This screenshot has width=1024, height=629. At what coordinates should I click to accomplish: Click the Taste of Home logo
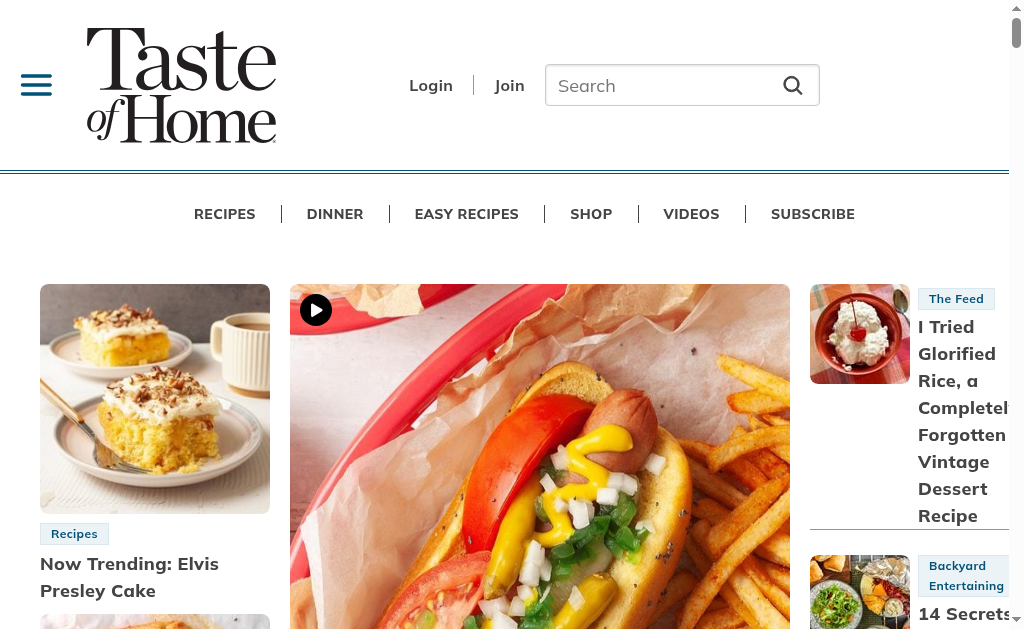point(182,85)
